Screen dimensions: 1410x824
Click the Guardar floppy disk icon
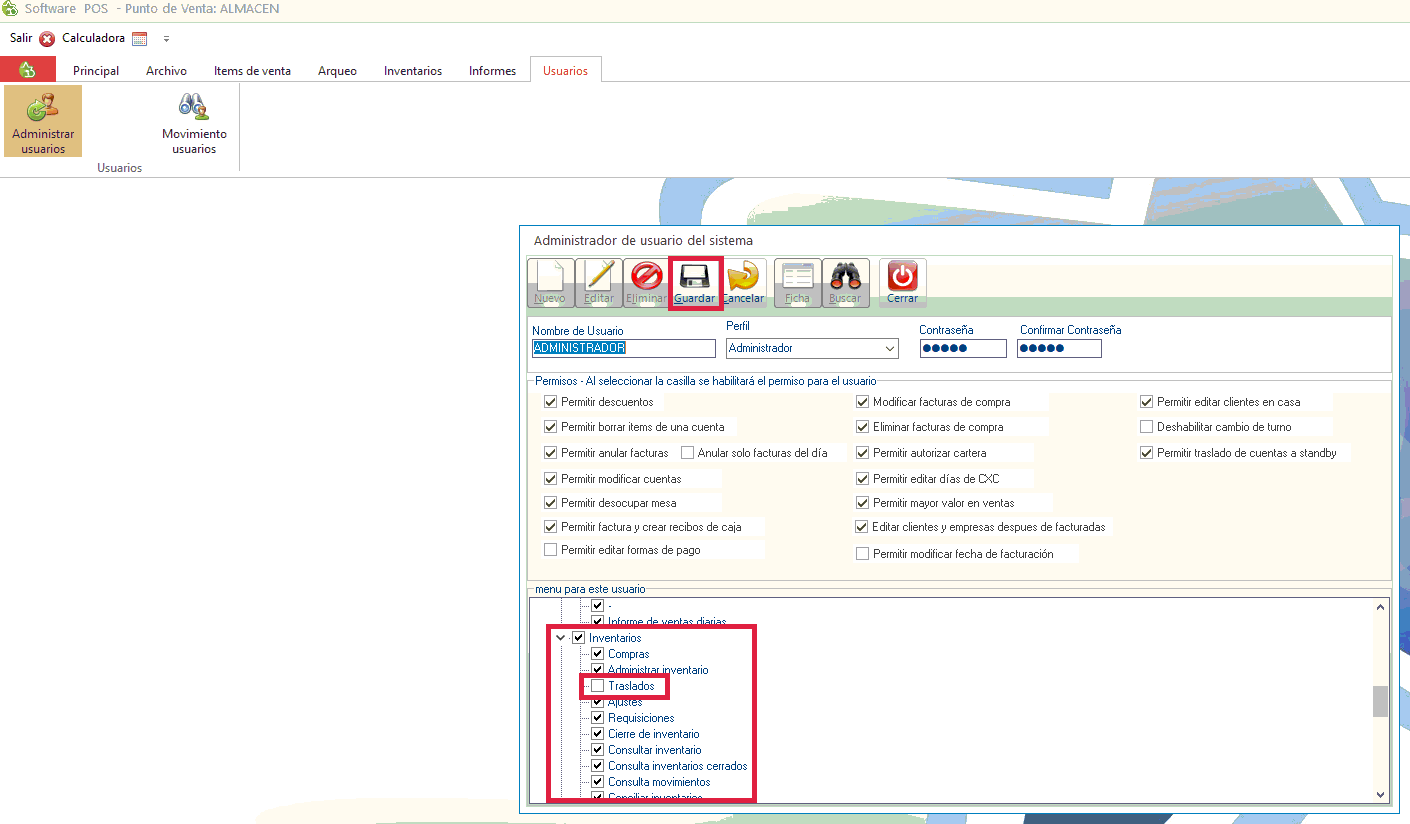(694, 276)
